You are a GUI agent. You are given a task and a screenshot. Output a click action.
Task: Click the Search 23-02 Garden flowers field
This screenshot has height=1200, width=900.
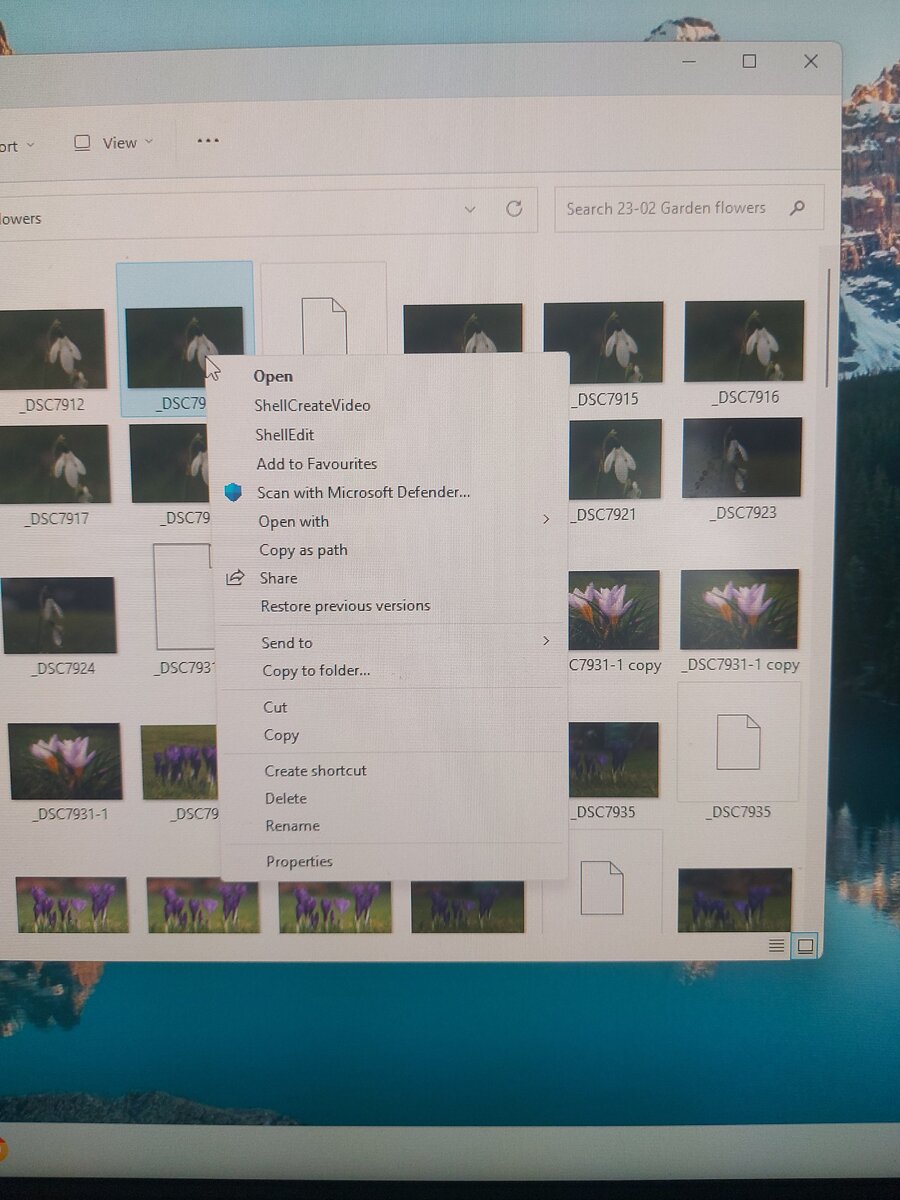click(x=689, y=208)
